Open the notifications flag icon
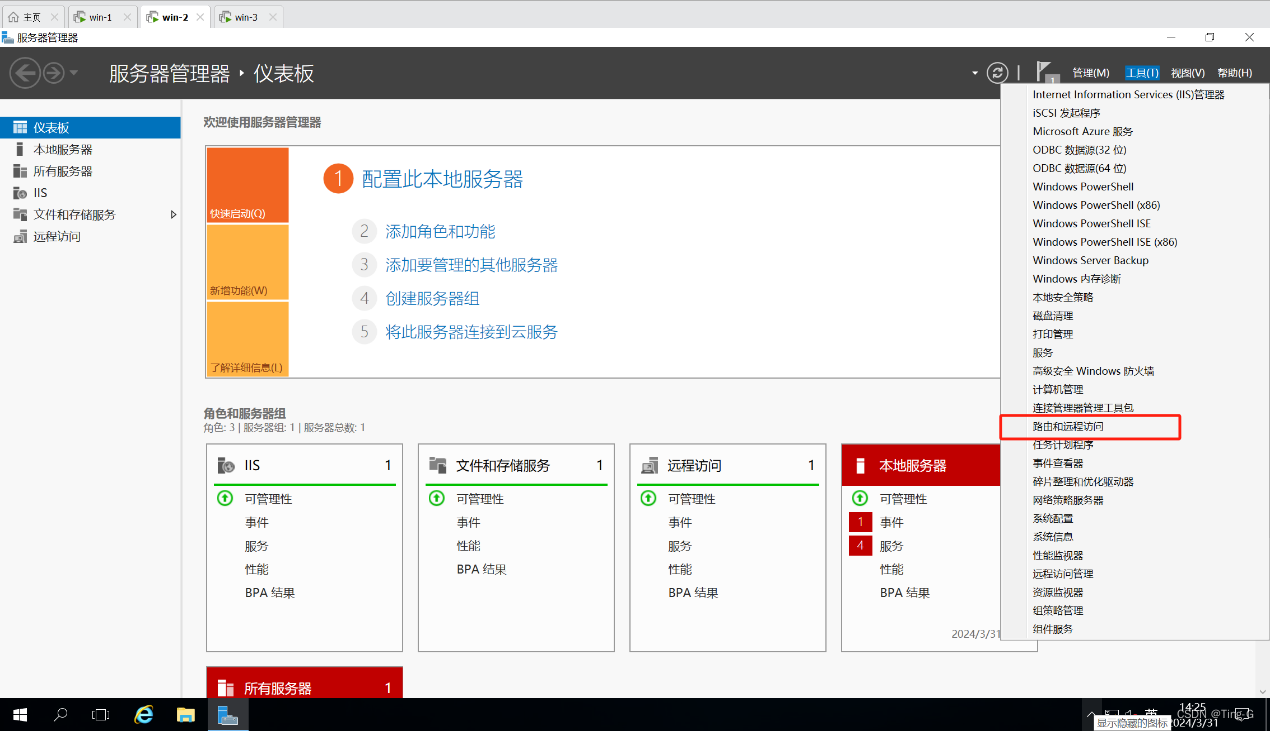The width and height of the screenshot is (1270, 731). point(1046,72)
